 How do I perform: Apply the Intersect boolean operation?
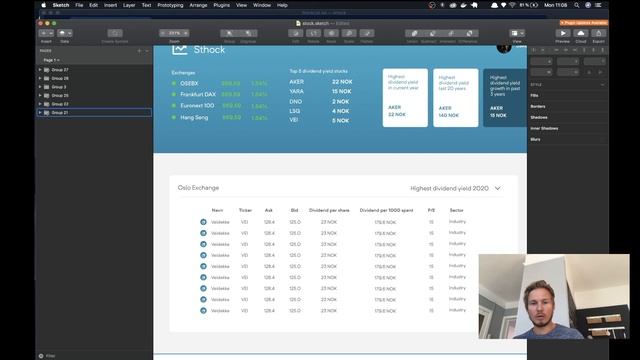(x=451, y=33)
